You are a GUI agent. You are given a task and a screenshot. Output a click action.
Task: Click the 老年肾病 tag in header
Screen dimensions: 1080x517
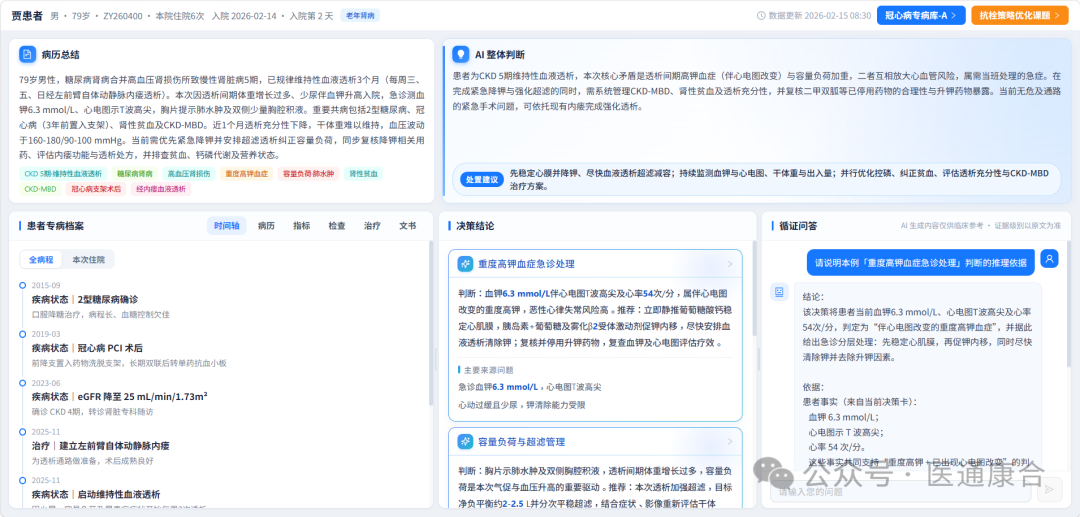pyautogui.click(x=360, y=15)
